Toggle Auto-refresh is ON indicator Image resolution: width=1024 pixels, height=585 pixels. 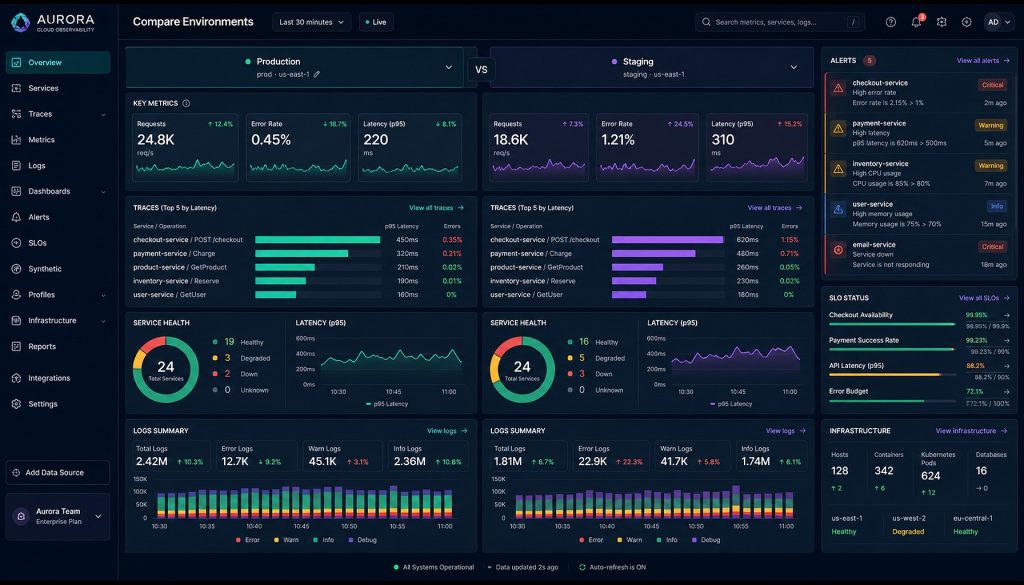pyautogui.click(x=613, y=567)
